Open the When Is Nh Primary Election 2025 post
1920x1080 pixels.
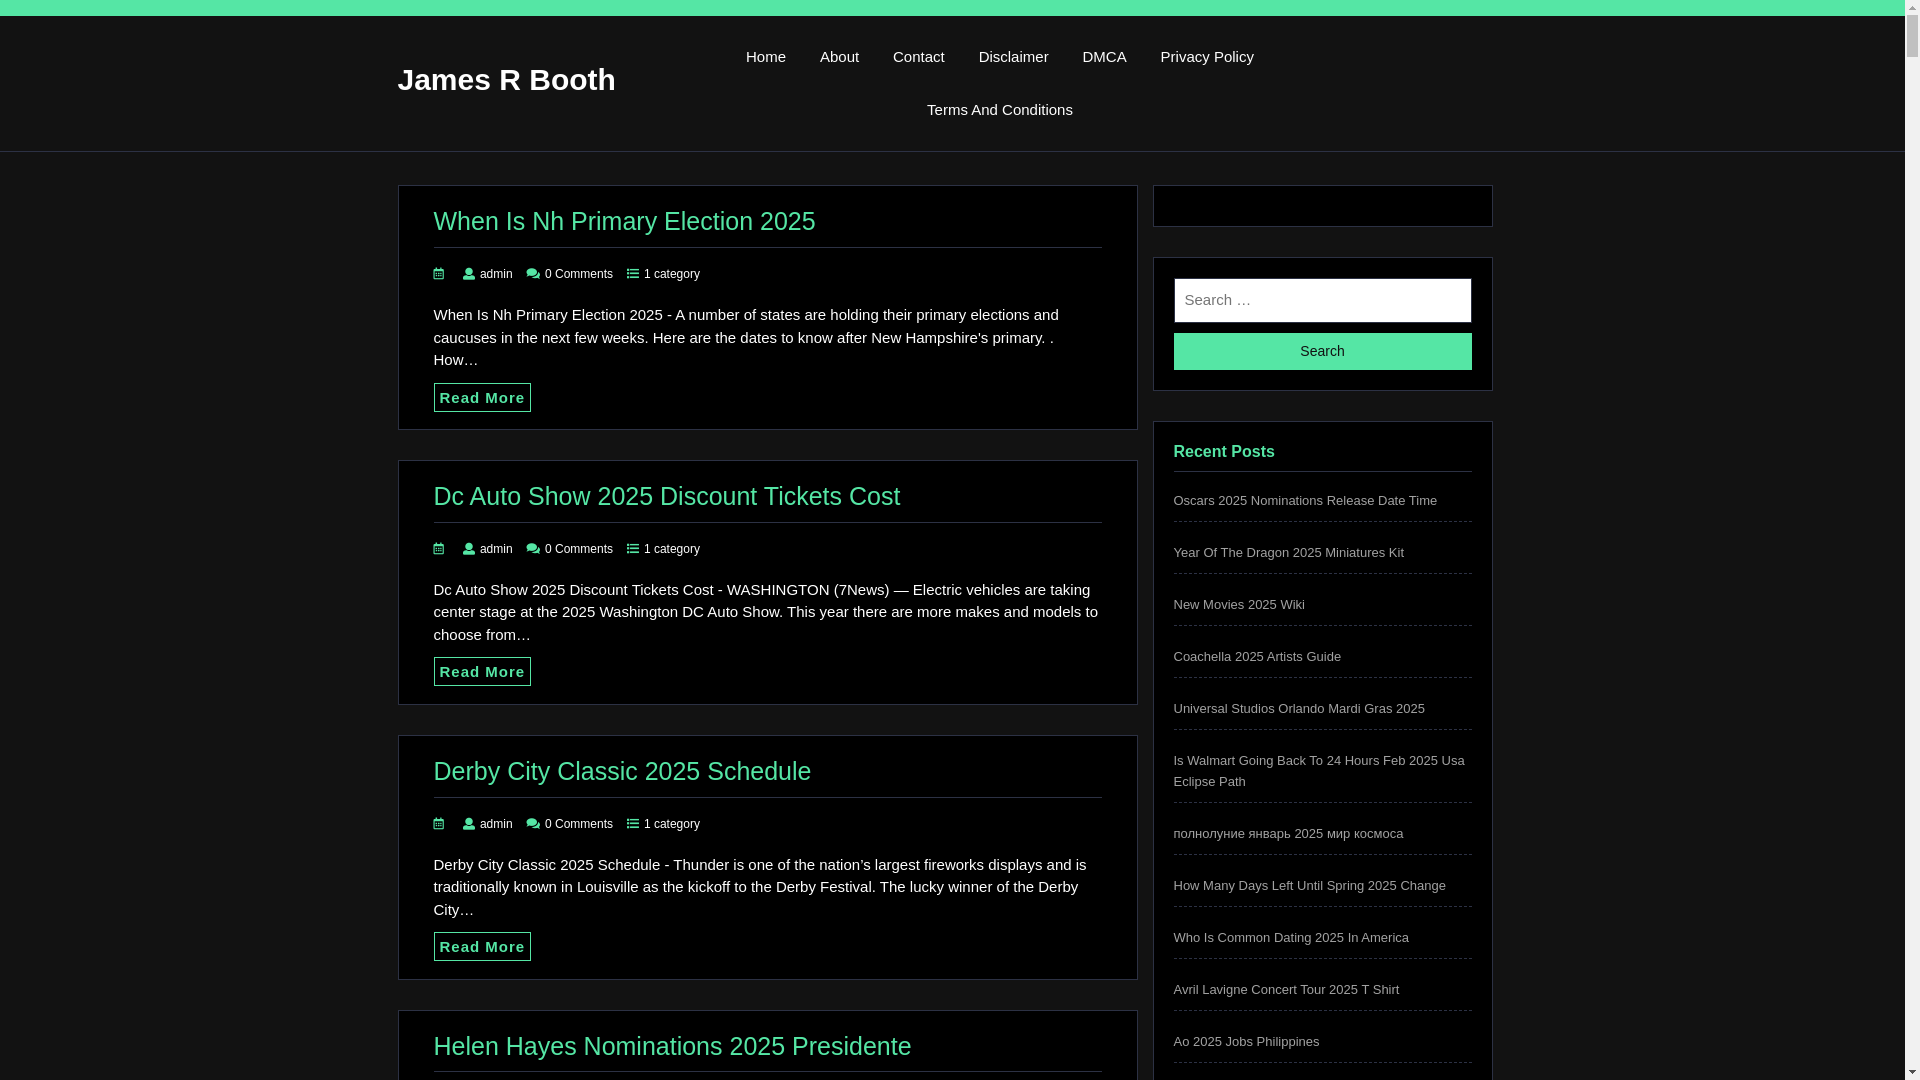click(x=625, y=221)
